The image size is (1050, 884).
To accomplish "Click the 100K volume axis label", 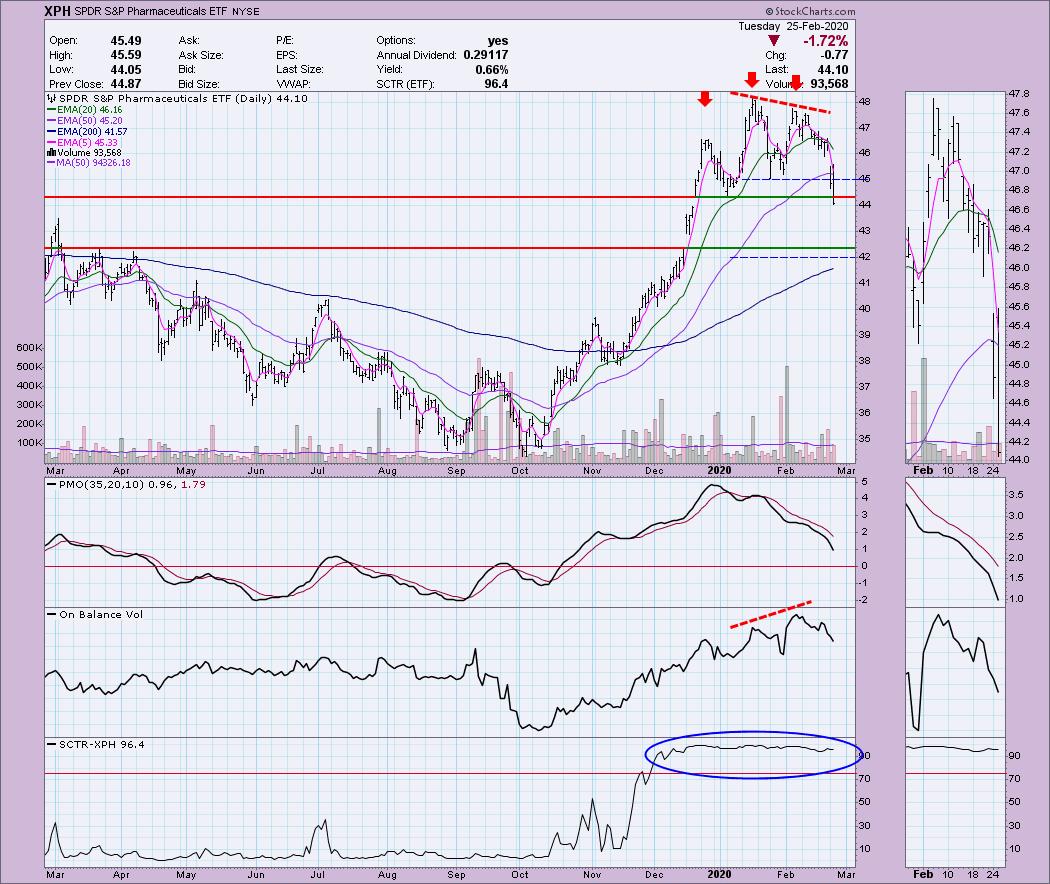I will 30,443.
